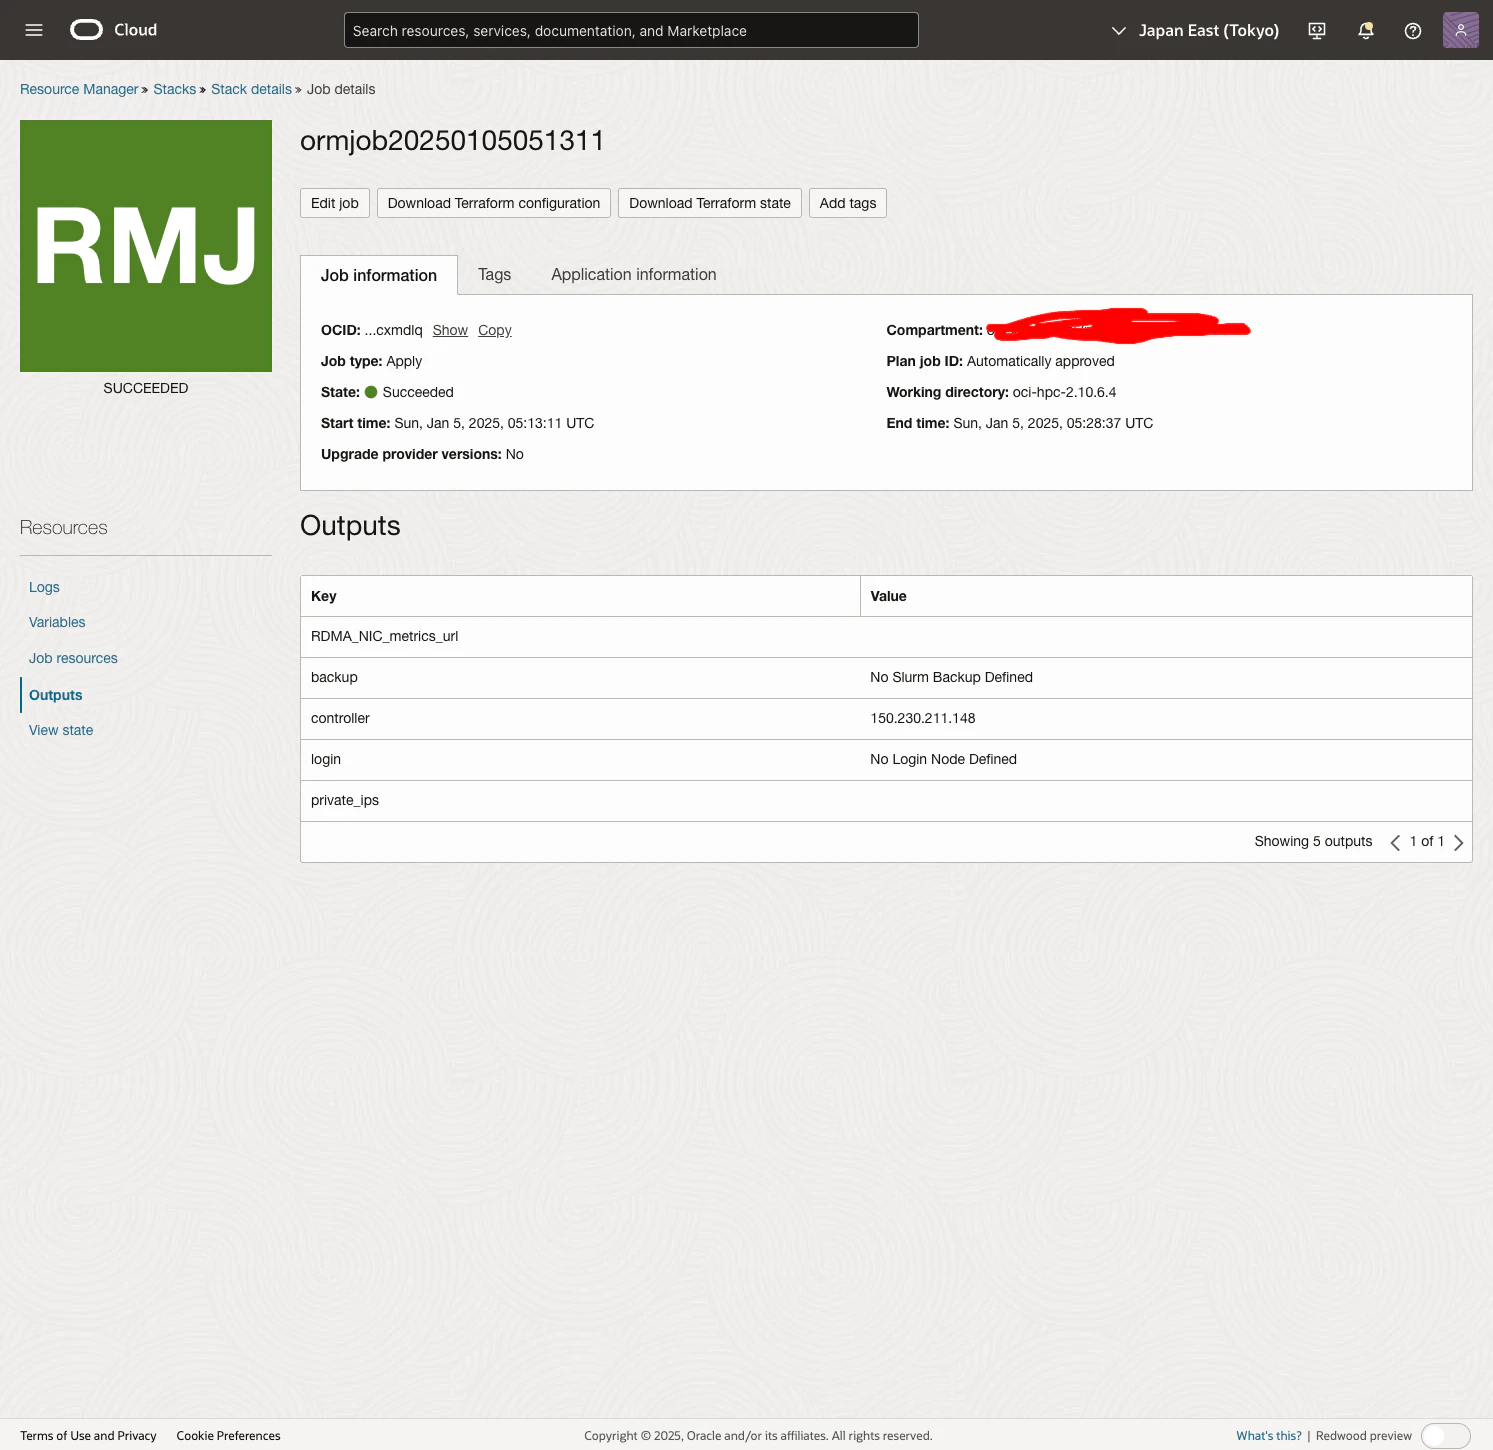Switch to the Tags tab

click(494, 274)
